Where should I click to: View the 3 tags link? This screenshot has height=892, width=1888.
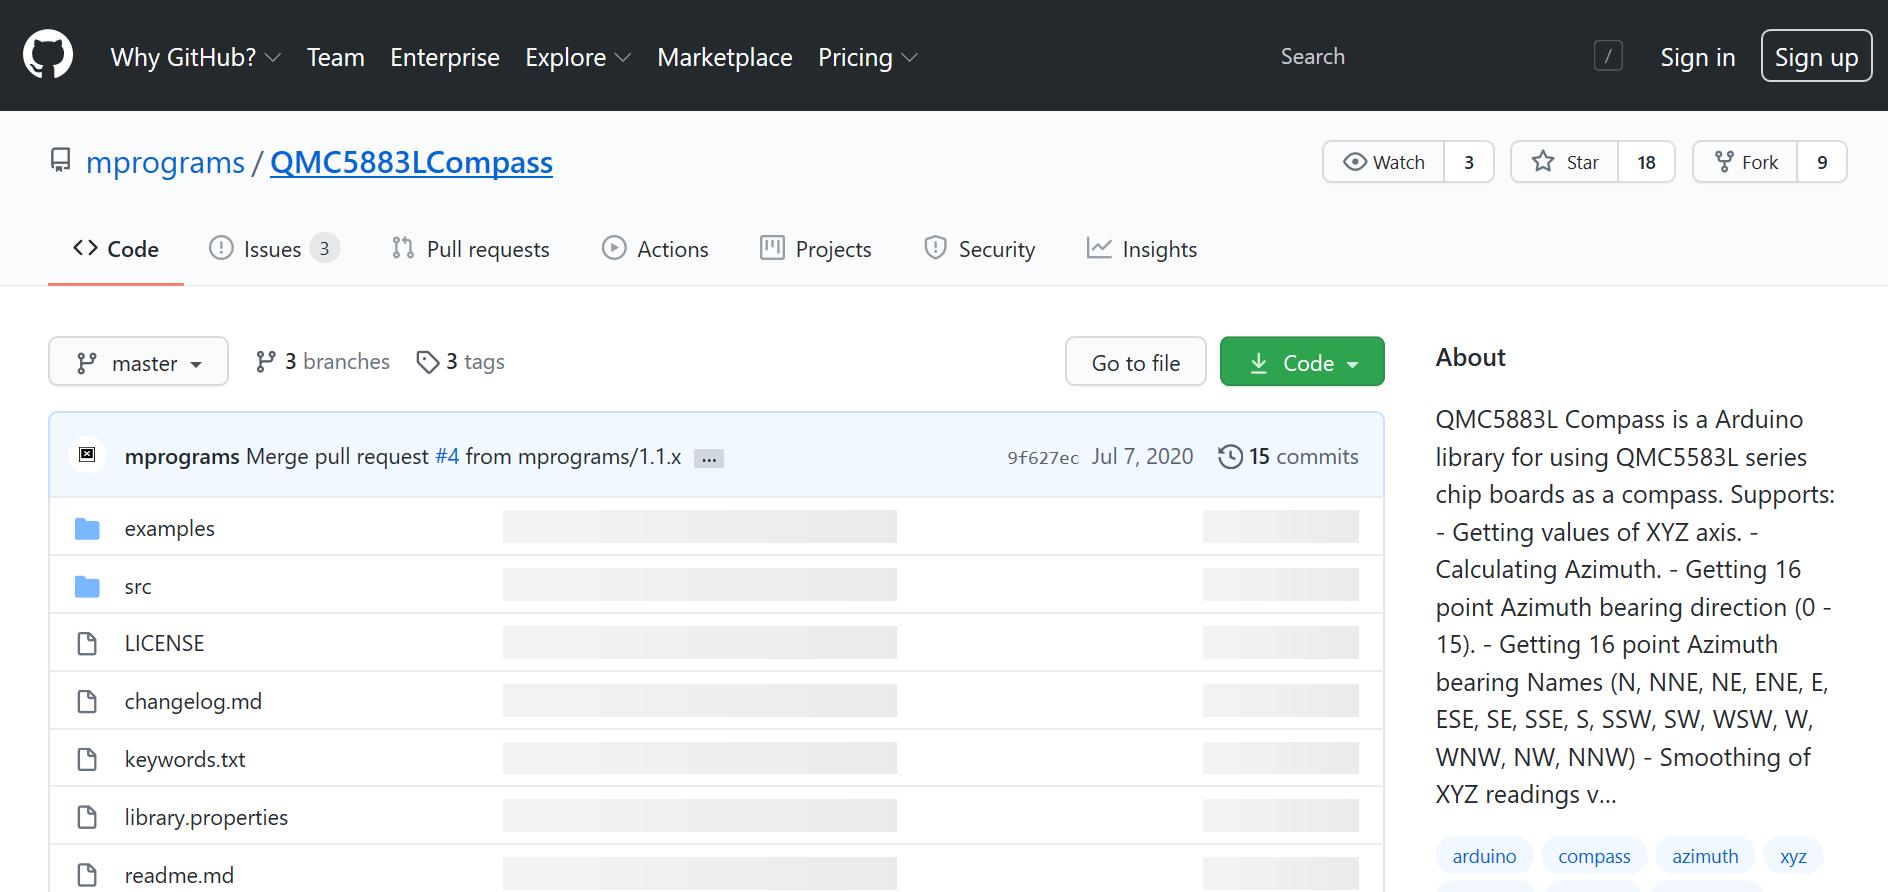pos(461,361)
